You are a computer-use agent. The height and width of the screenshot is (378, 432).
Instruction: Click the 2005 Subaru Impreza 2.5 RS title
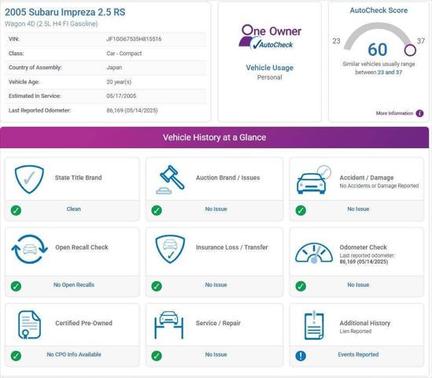65,12
